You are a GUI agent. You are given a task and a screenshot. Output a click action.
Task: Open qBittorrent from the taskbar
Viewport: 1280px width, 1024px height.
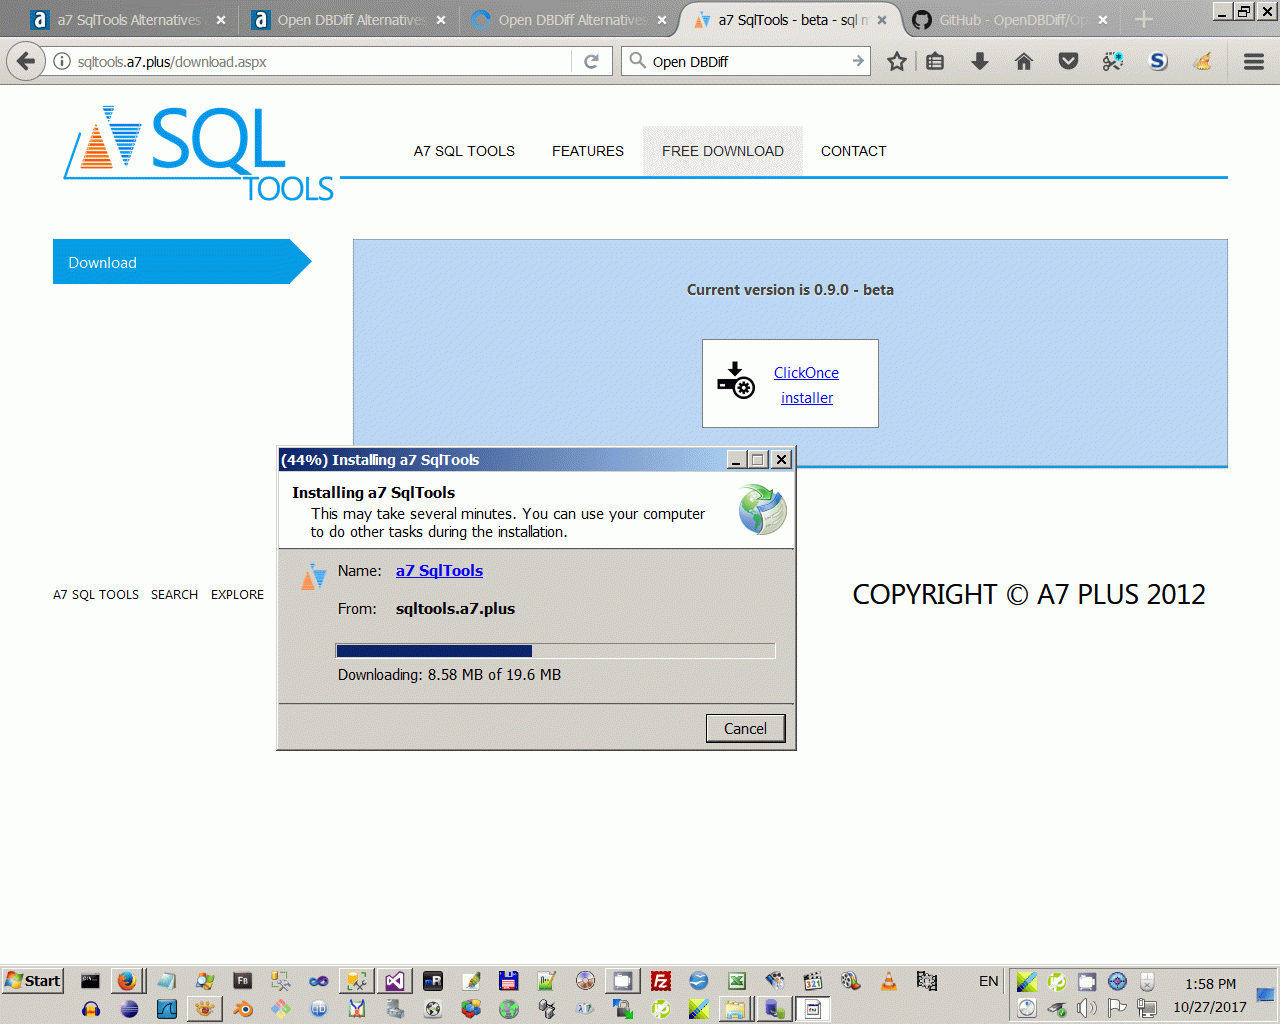coord(319,1008)
